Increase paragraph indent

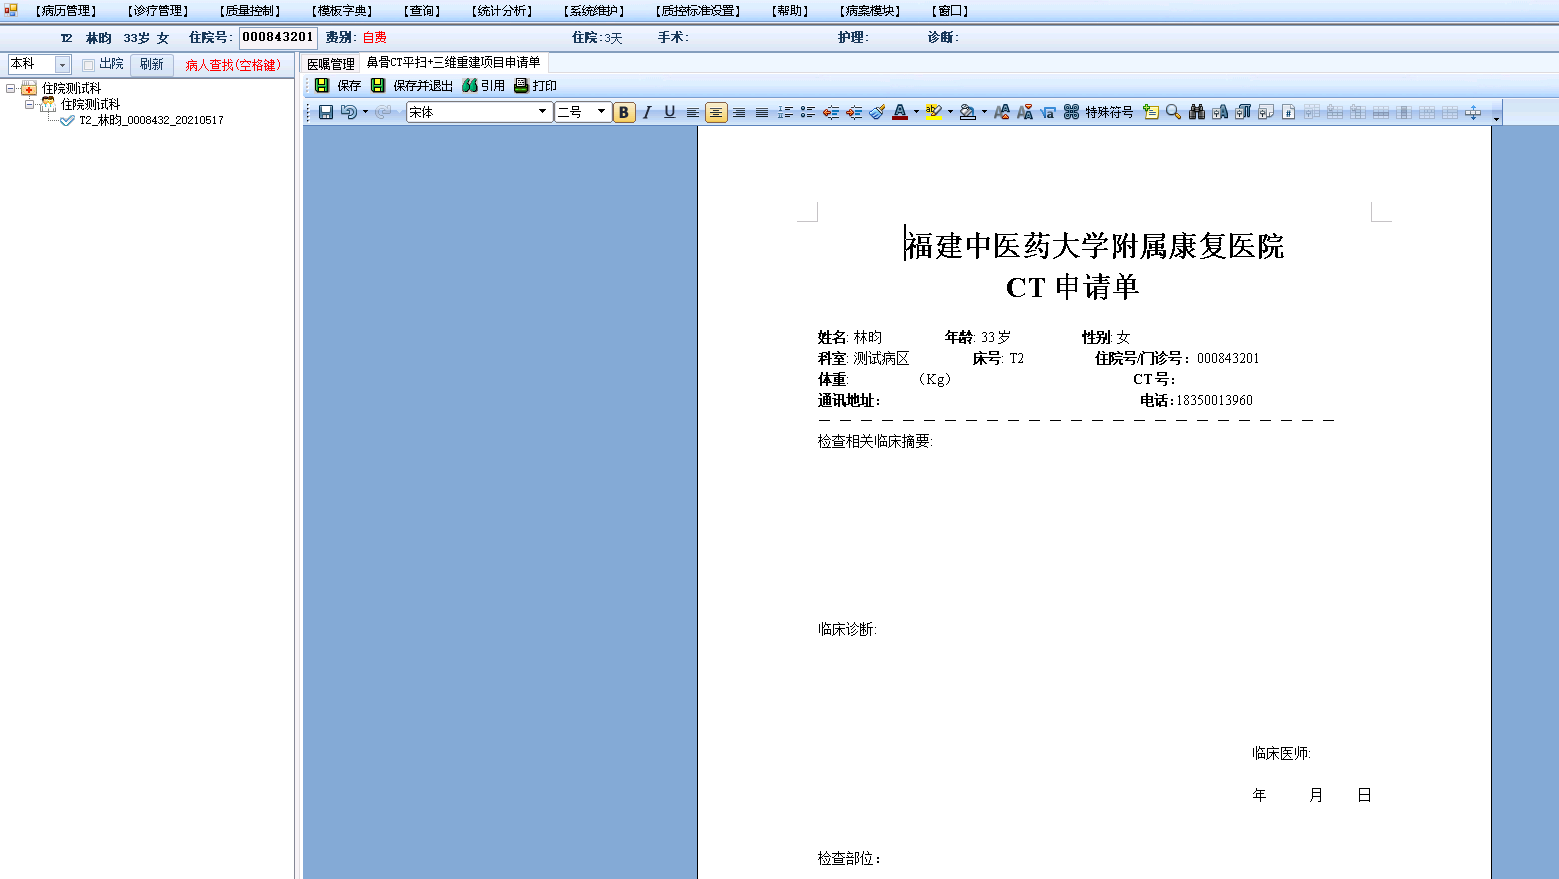pyautogui.click(x=854, y=112)
